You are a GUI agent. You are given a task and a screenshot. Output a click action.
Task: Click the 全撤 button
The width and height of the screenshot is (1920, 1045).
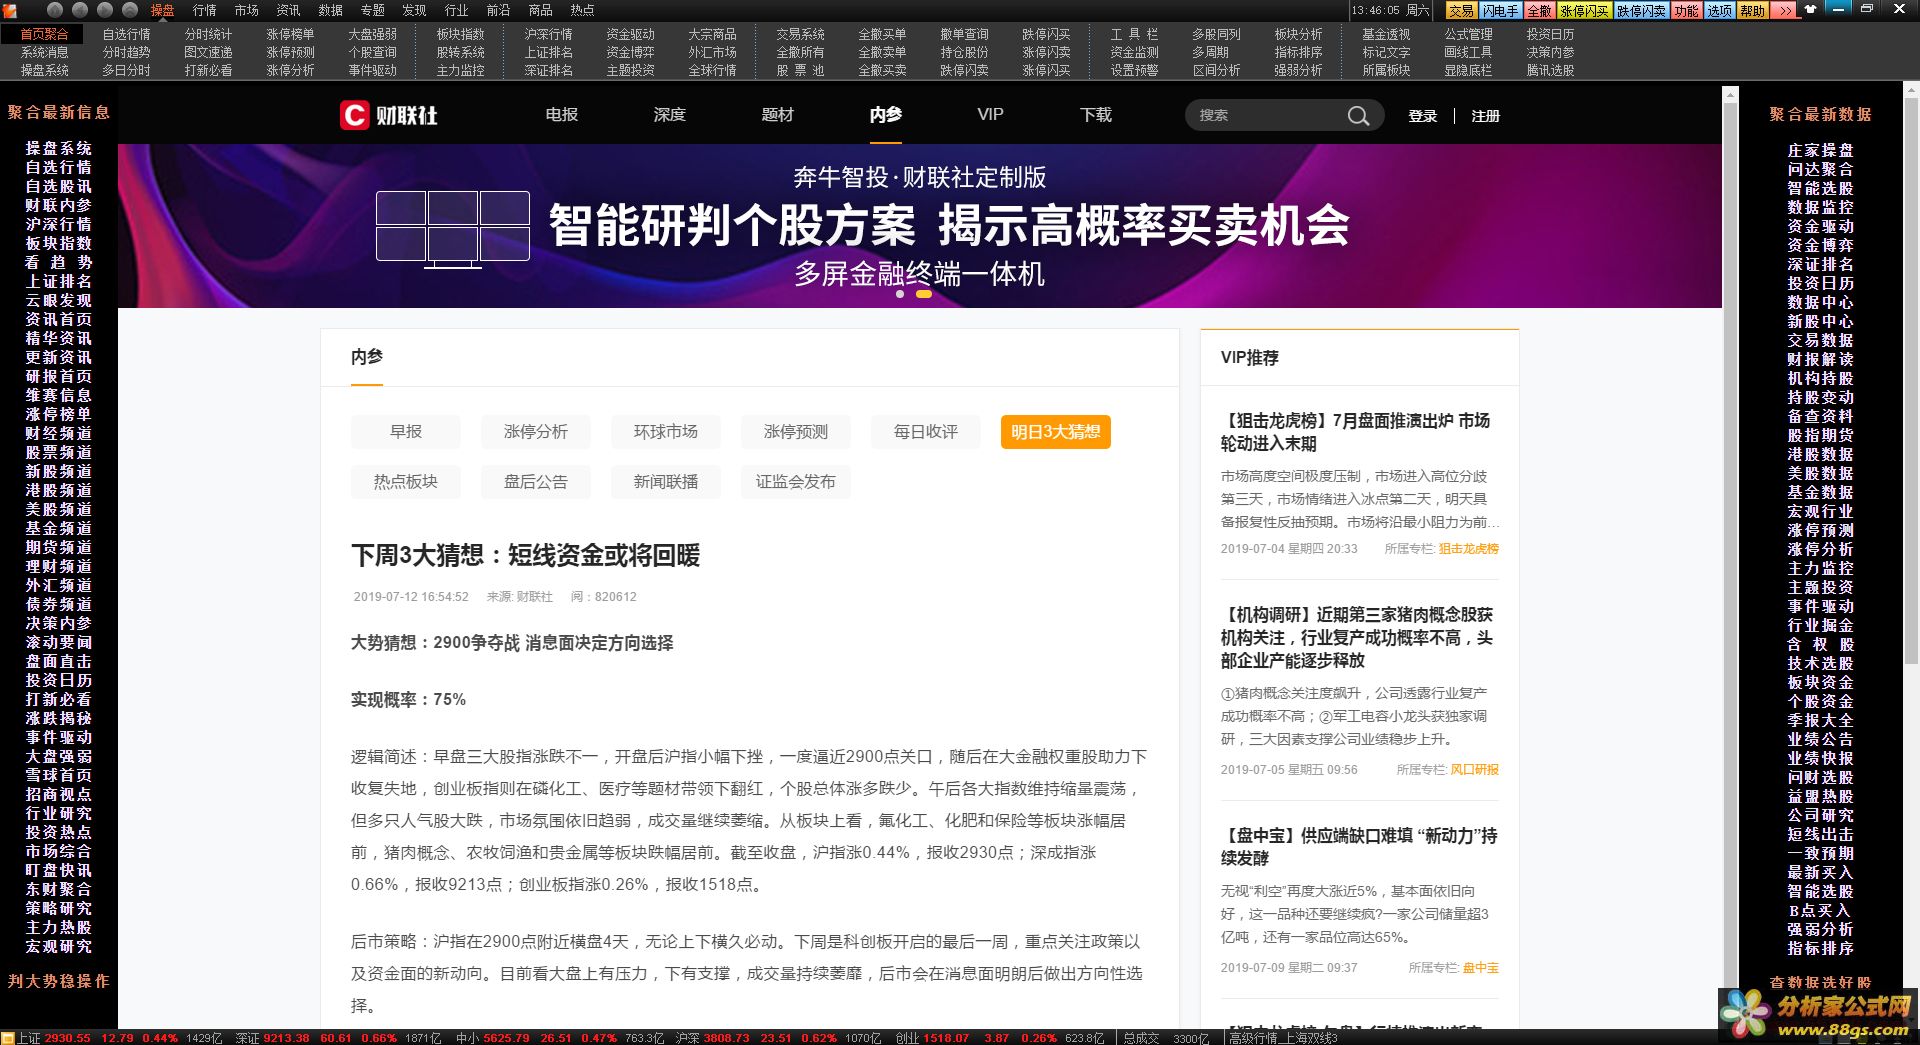1539,11
